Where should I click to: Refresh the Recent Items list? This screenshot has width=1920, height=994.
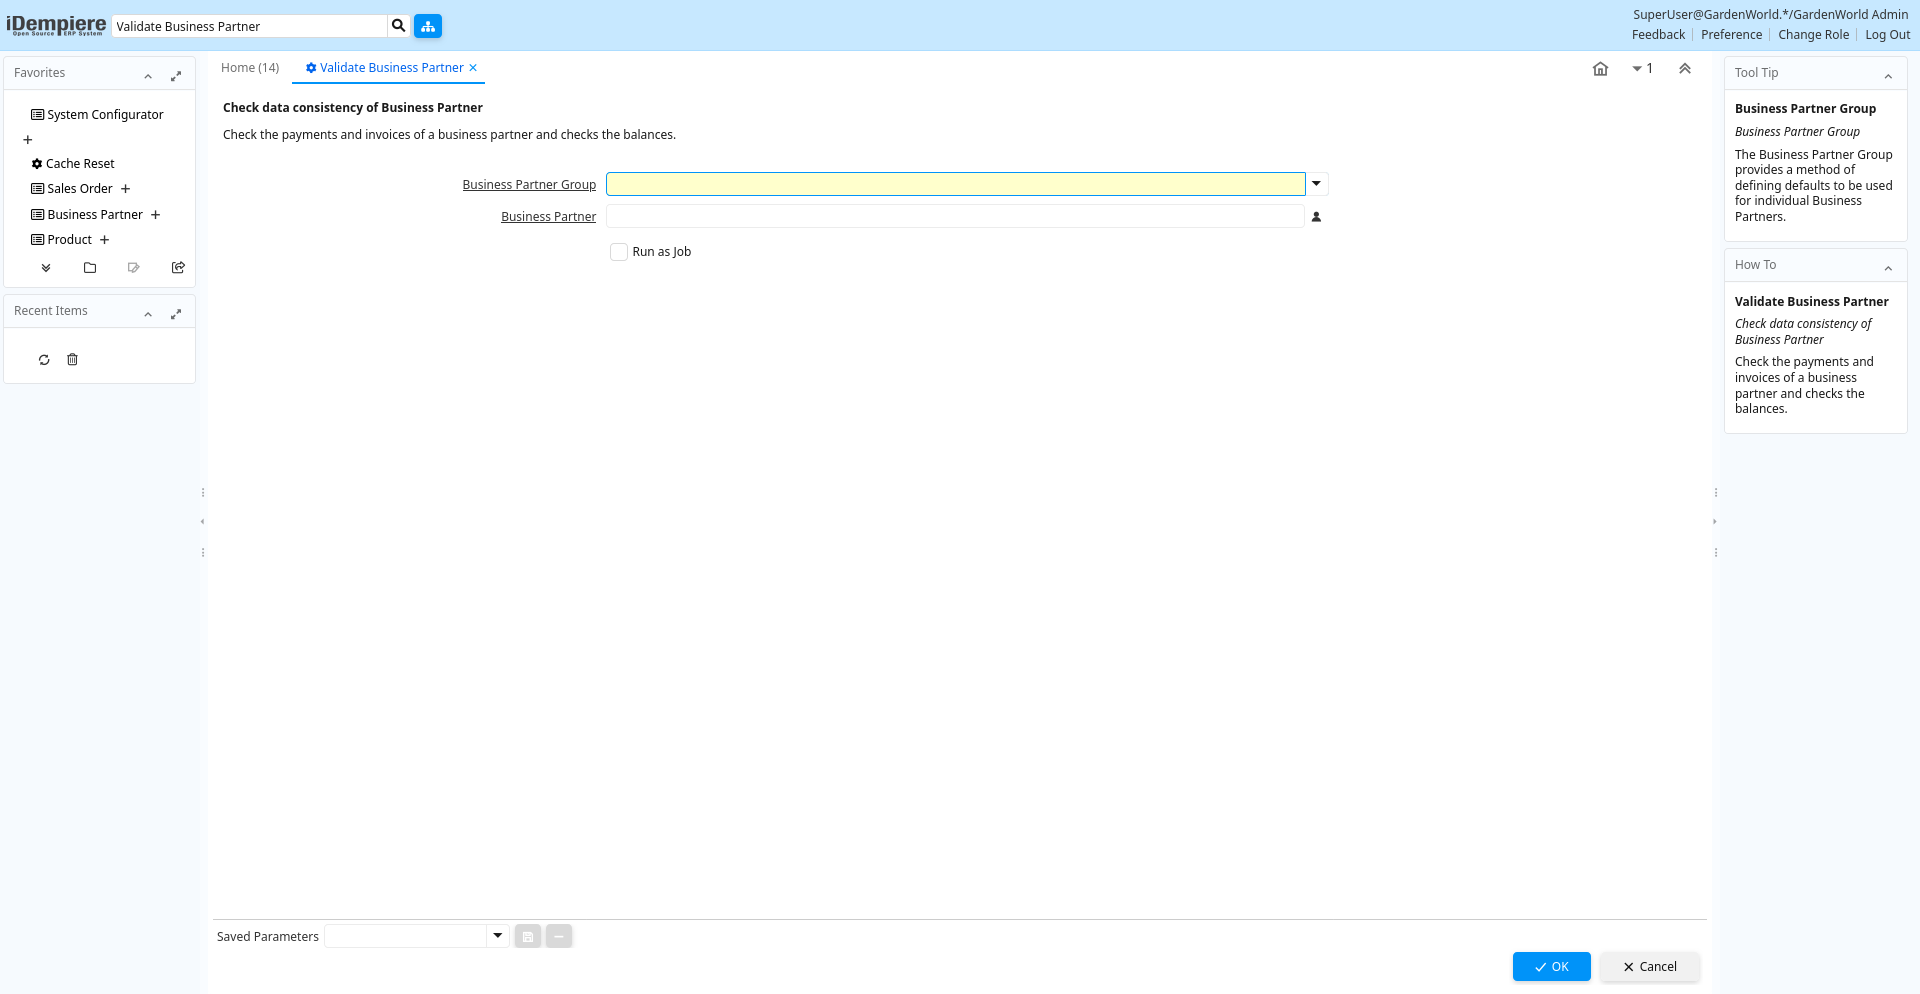pyautogui.click(x=44, y=360)
